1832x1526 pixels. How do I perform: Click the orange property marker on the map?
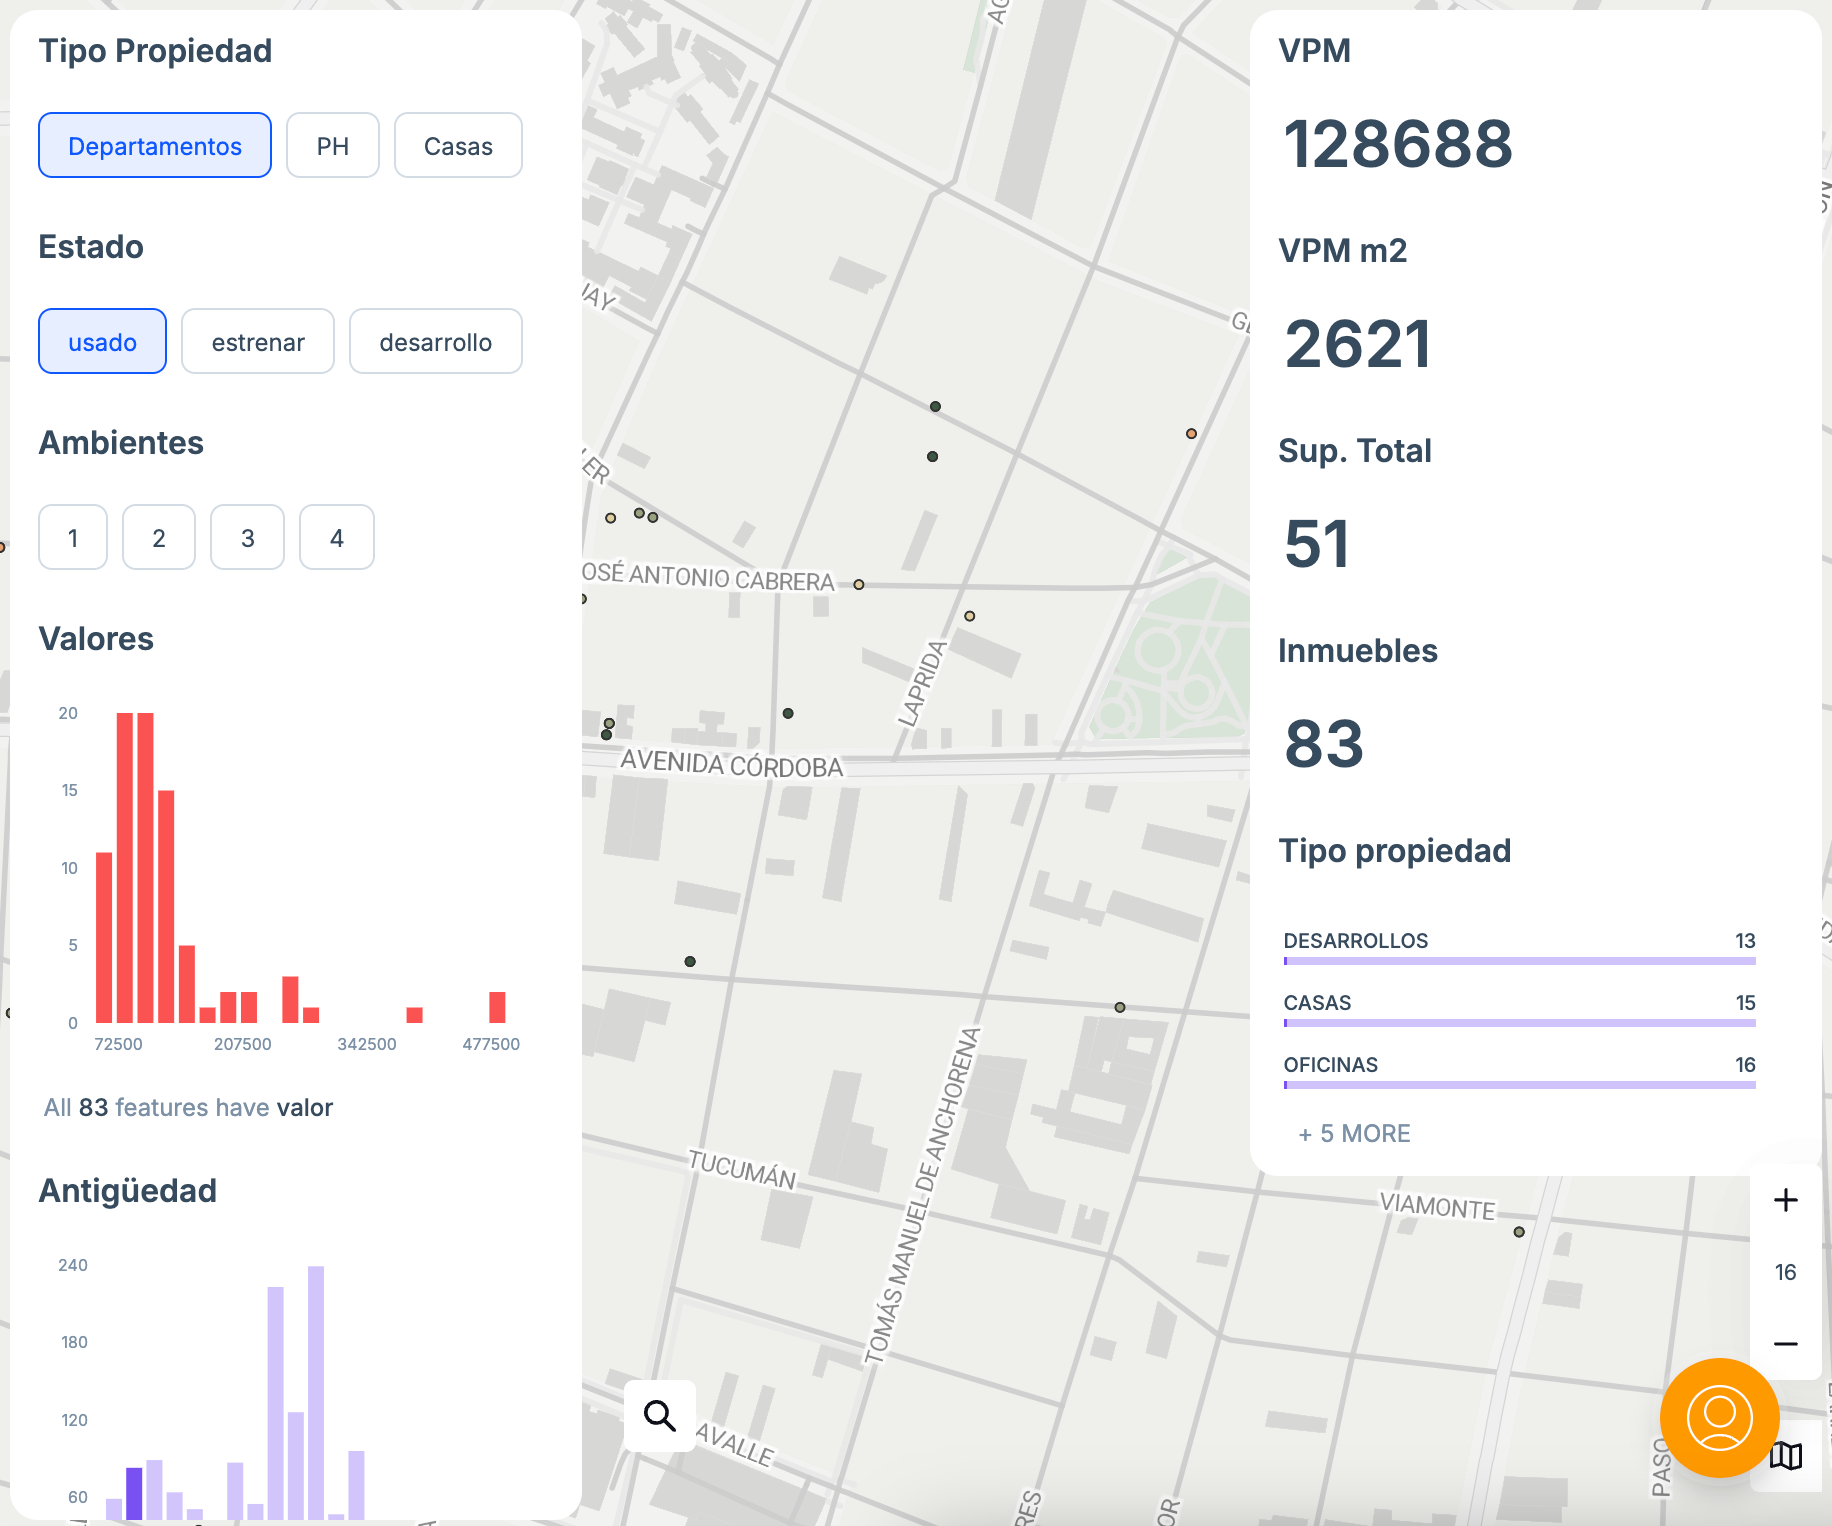1191,434
